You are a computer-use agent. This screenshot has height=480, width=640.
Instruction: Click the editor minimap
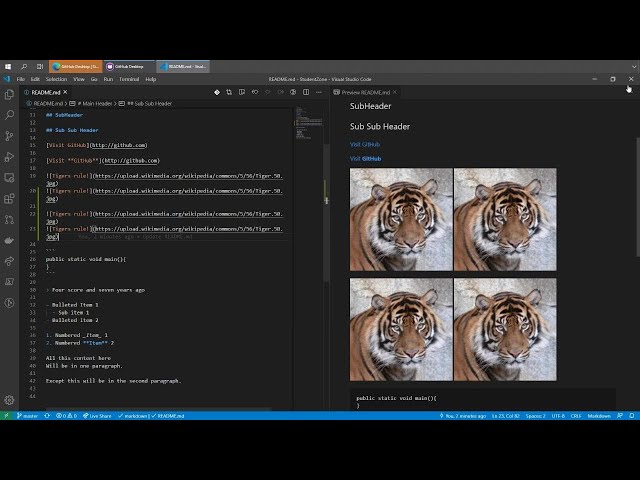pyautogui.click(x=309, y=122)
